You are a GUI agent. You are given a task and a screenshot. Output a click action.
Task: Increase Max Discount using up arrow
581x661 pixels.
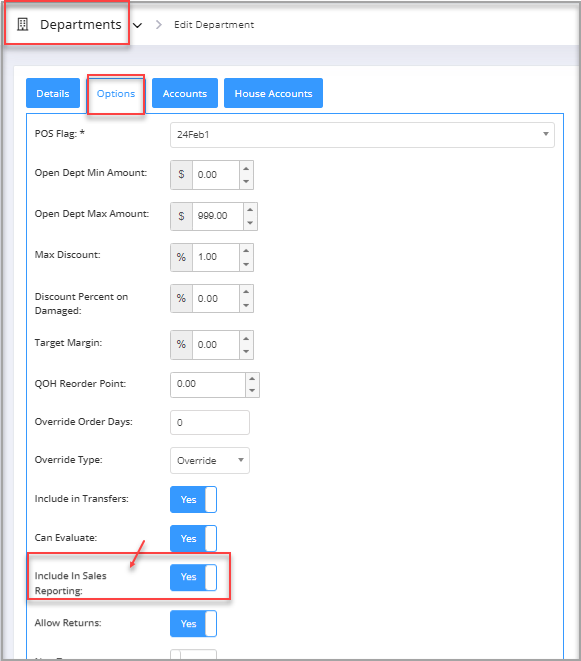(246, 251)
